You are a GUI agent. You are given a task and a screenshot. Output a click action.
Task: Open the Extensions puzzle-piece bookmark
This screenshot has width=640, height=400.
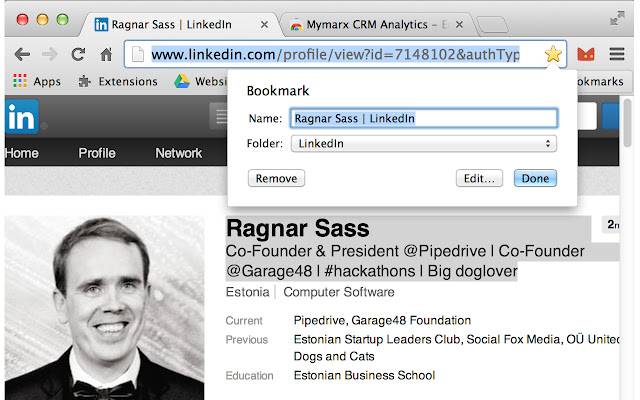point(118,81)
